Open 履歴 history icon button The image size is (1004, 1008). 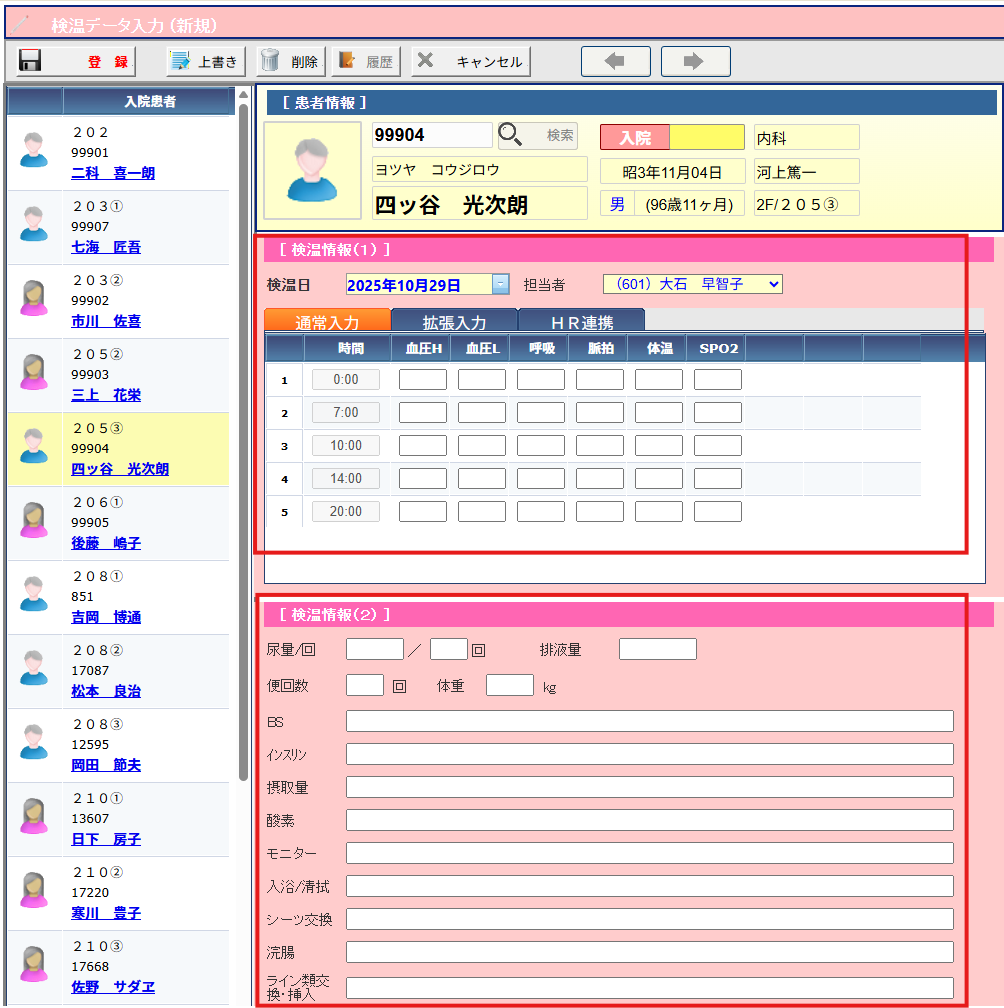[x=347, y=61]
